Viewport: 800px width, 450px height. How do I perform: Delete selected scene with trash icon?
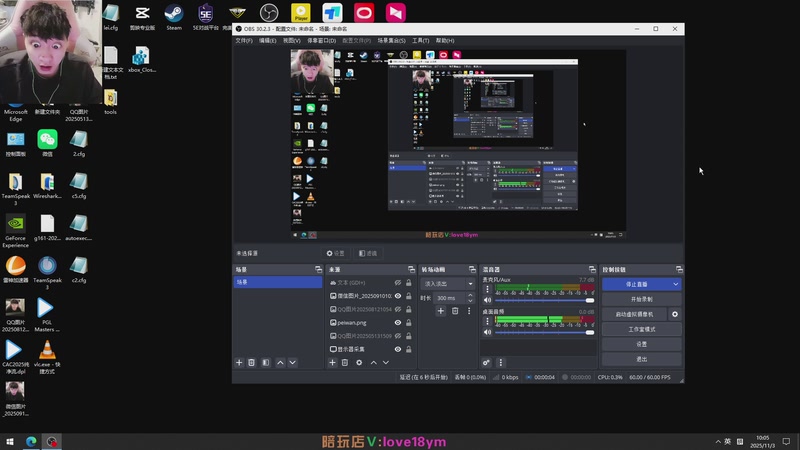coord(252,362)
